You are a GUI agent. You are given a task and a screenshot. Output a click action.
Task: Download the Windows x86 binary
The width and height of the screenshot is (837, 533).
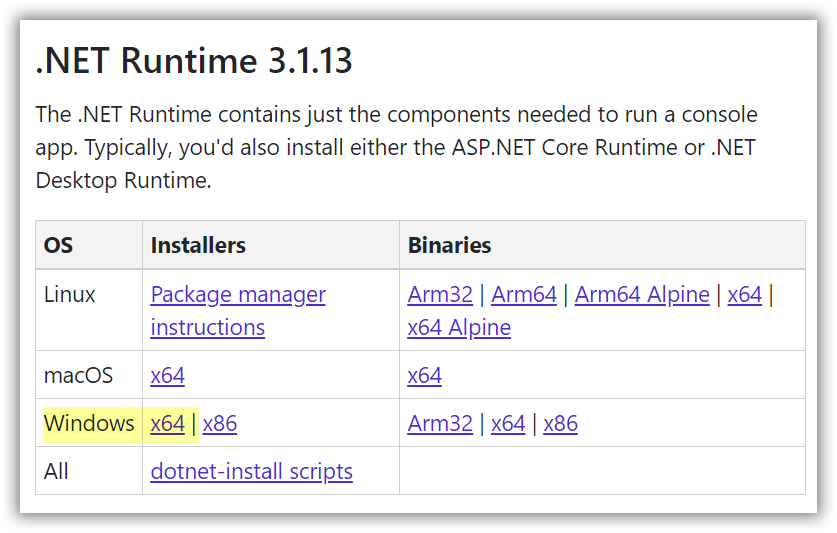coord(560,424)
